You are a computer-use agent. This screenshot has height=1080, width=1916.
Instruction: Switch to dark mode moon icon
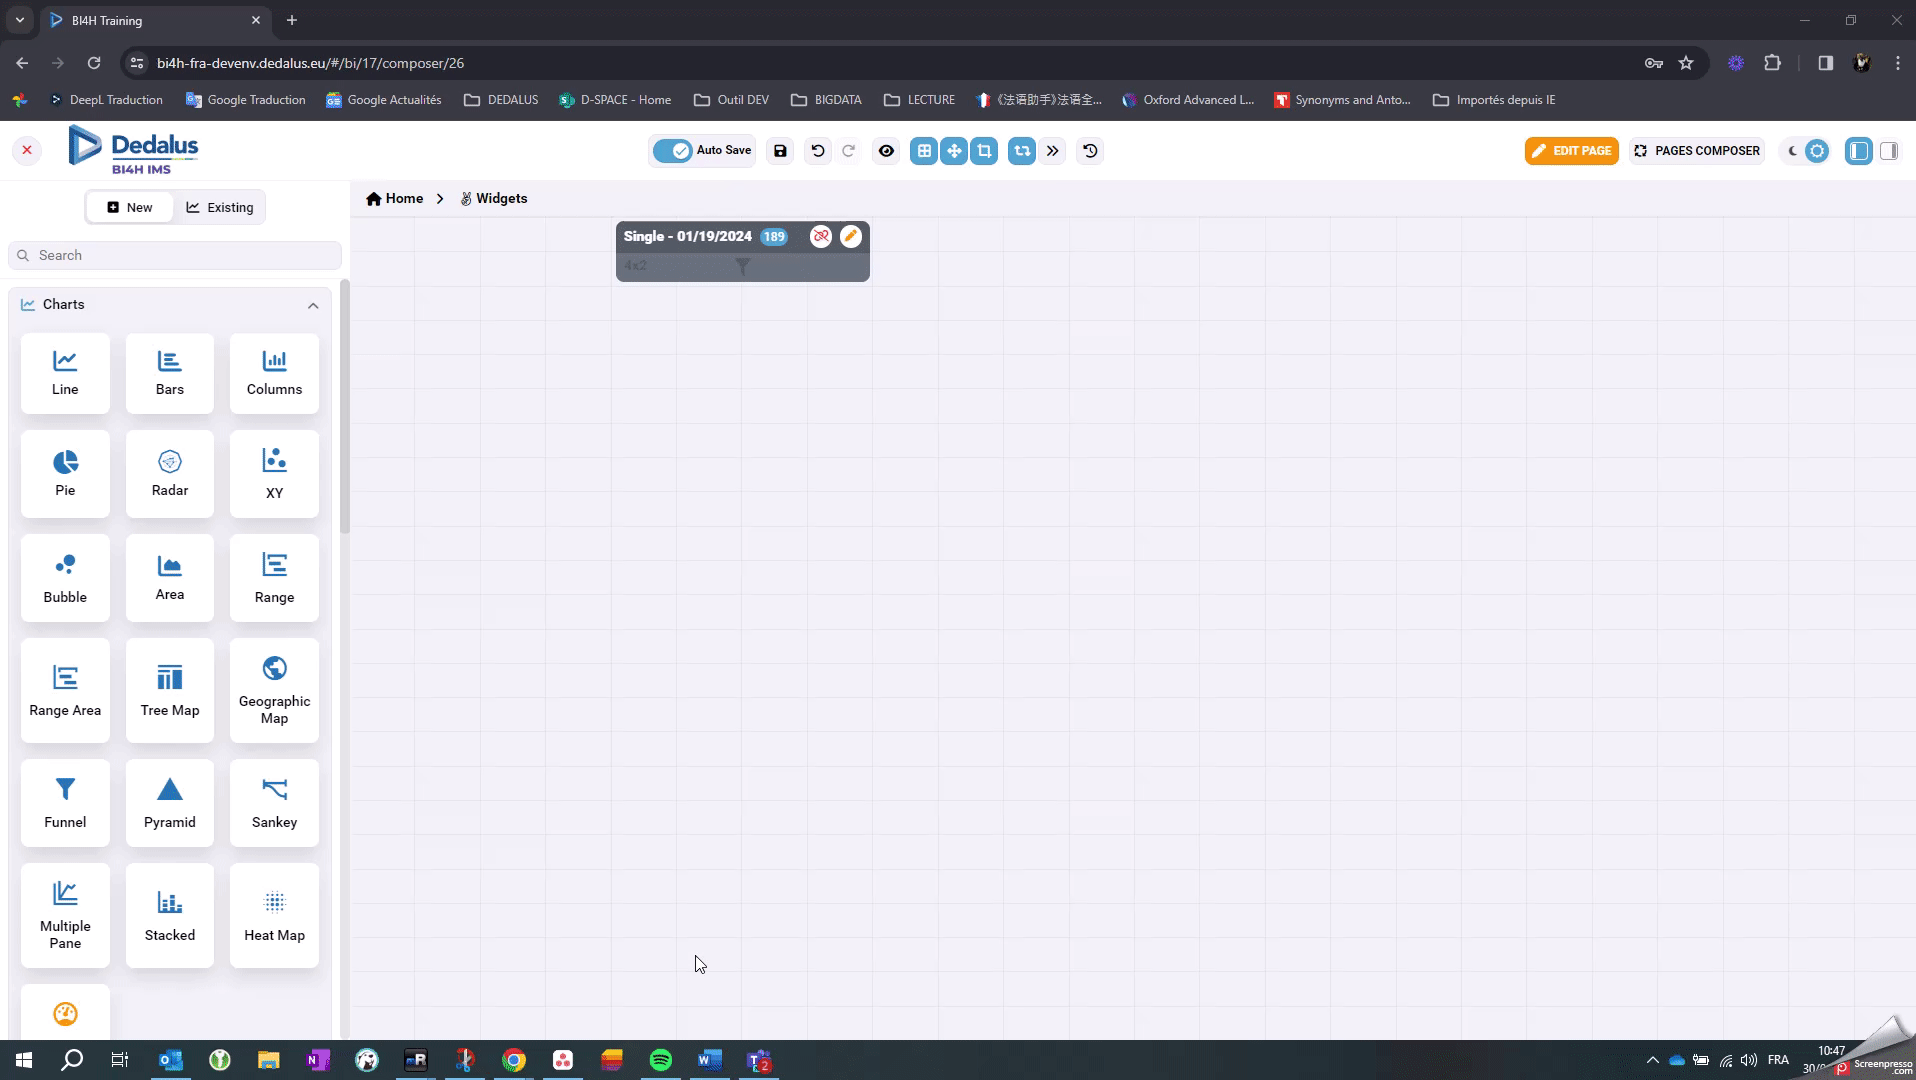[1792, 151]
